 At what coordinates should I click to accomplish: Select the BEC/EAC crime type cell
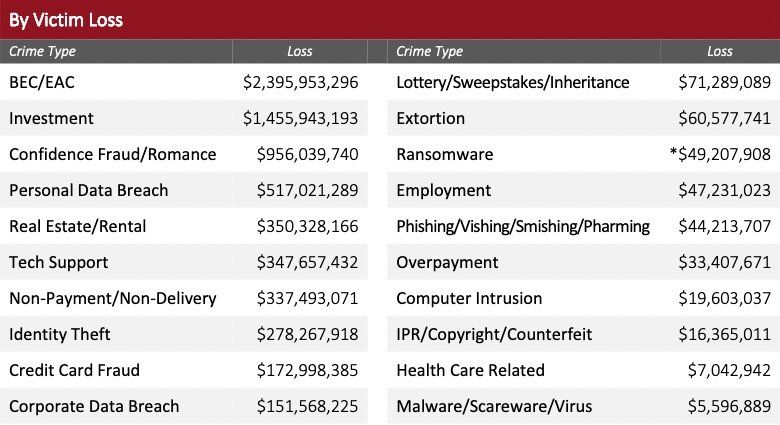click(x=41, y=82)
